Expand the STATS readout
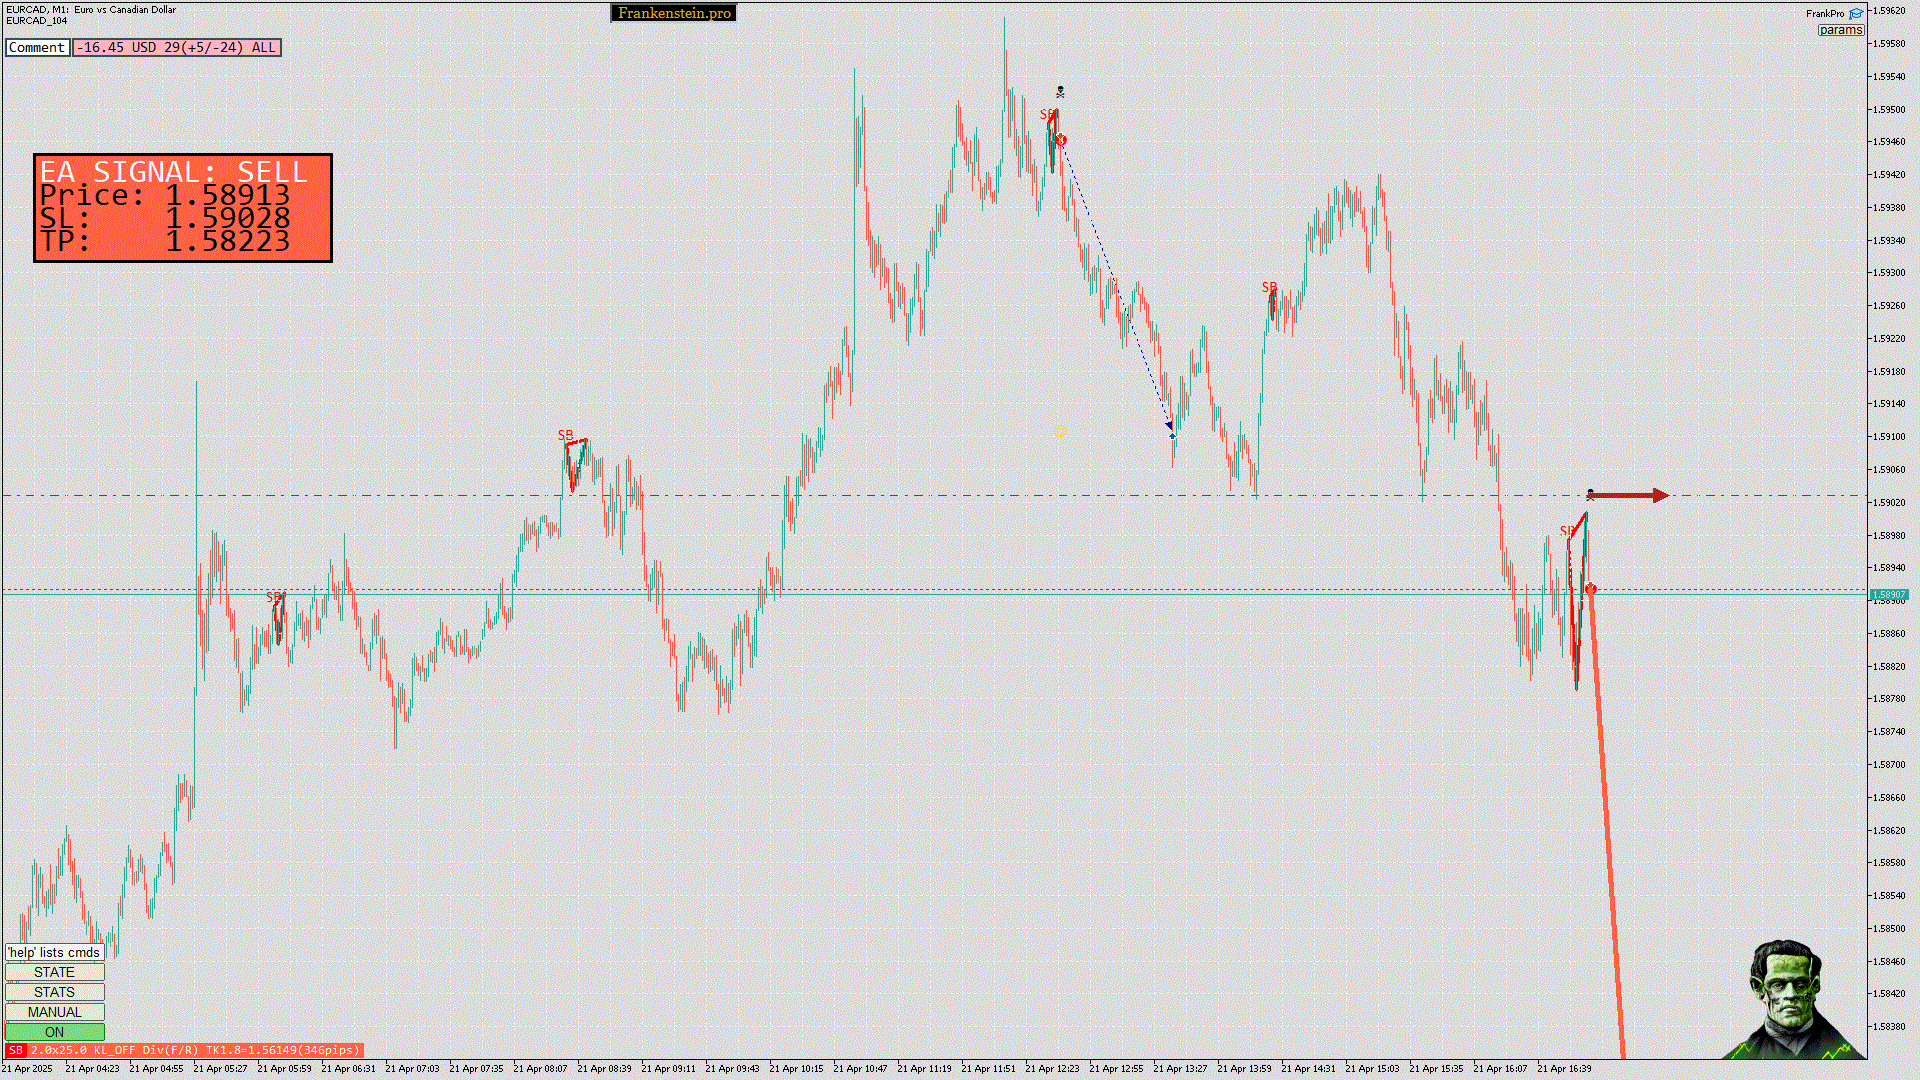The image size is (1920, 1080). [x=54, y=992]
